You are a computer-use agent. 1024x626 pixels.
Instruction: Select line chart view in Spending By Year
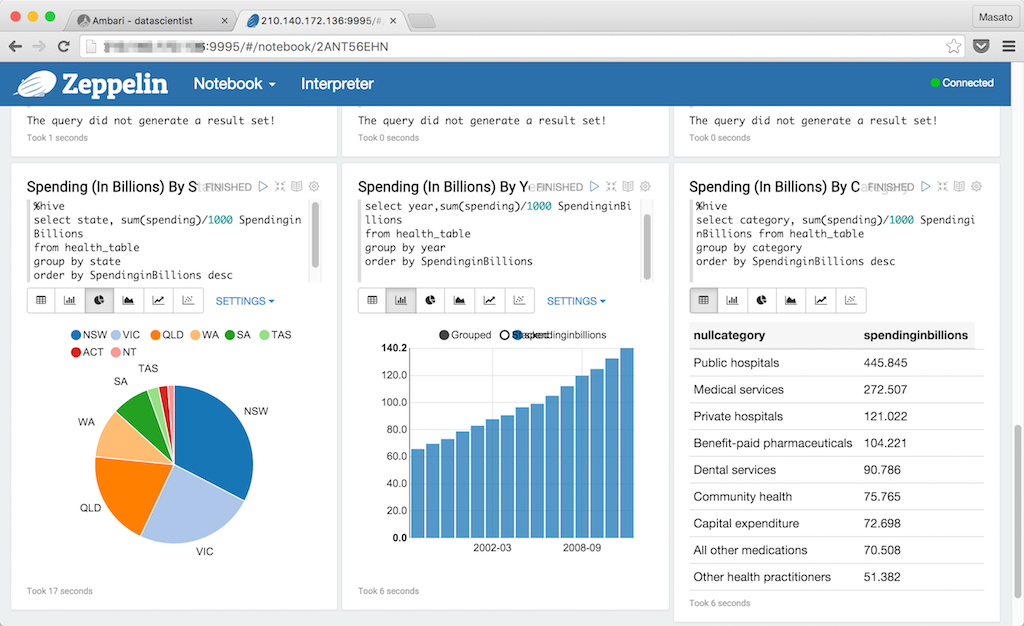point(490,300)
